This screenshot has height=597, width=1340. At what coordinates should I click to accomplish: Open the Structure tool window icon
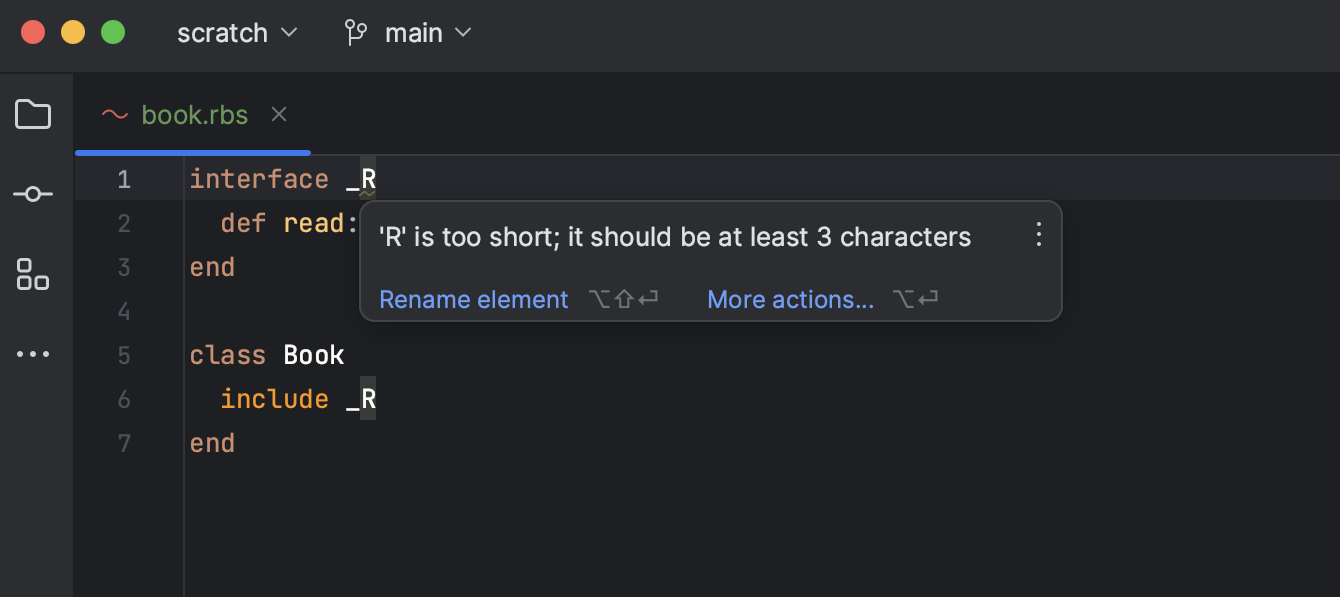click(33, 274)
